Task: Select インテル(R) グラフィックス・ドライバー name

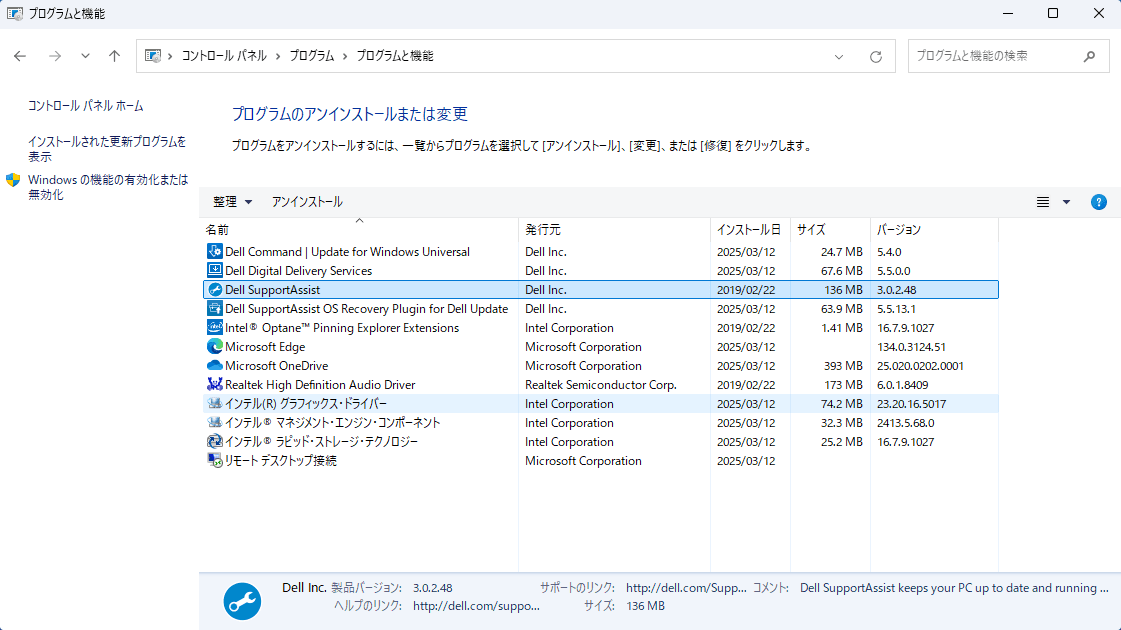Action: [x=306, y=403]
